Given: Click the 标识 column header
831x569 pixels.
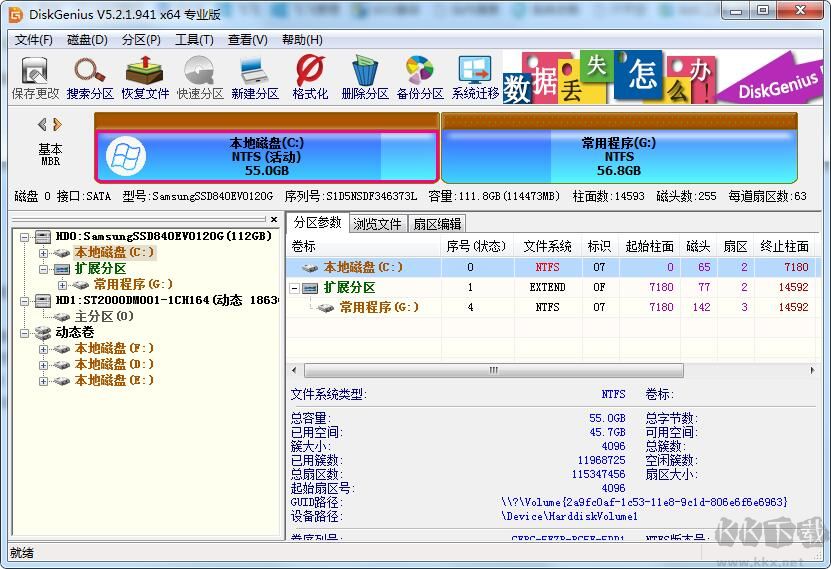Looking at the screenshot, I should click(x=599, y=246).
